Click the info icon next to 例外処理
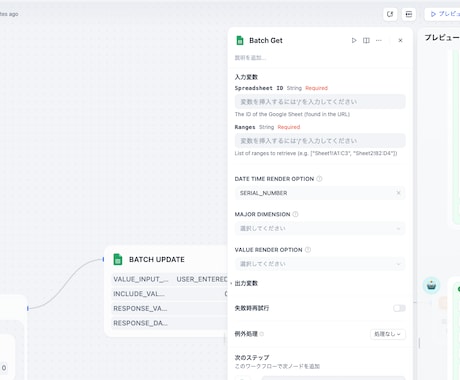 point(262,334)
